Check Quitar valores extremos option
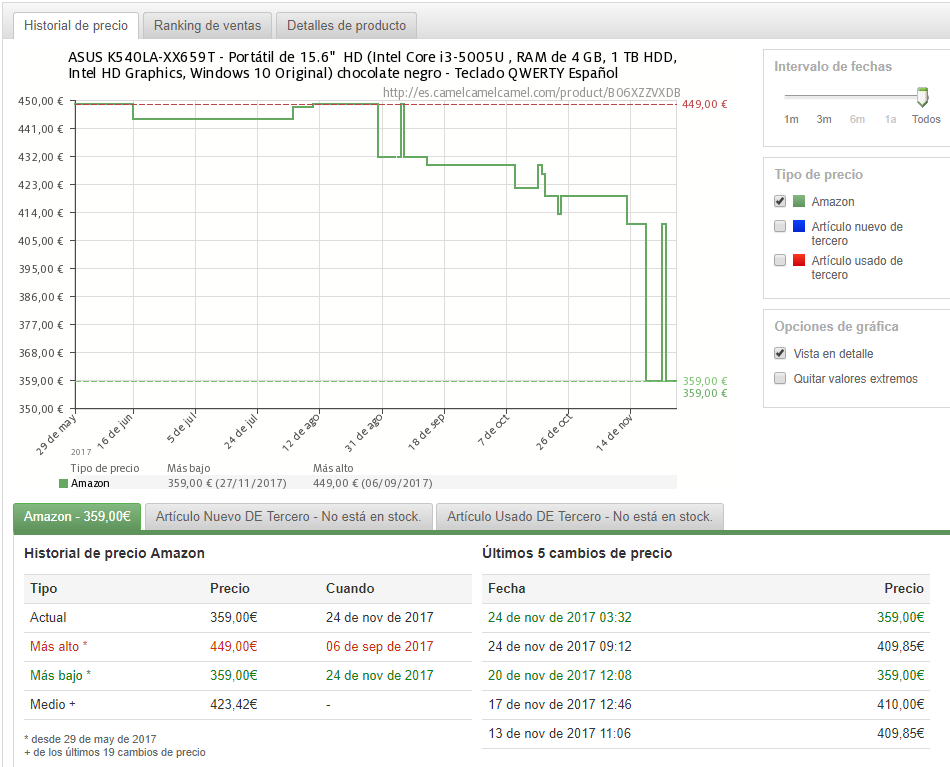 780,378
